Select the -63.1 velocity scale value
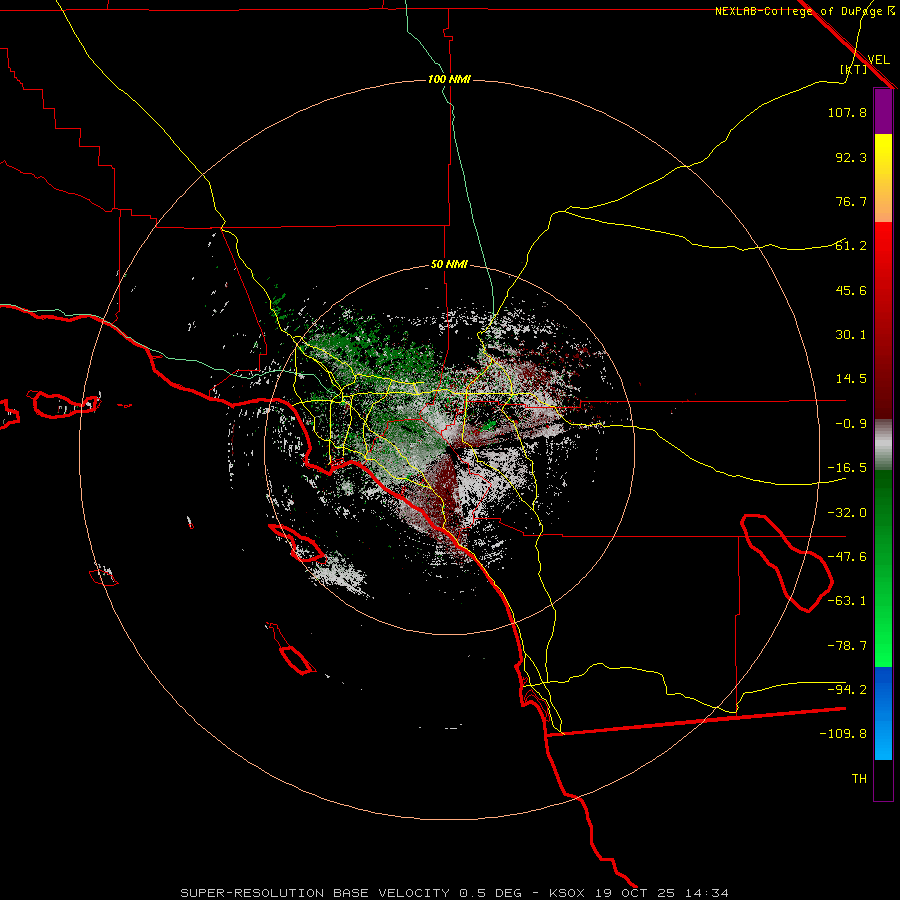Viewport: 900px width, 900px height. click(847, 601)
